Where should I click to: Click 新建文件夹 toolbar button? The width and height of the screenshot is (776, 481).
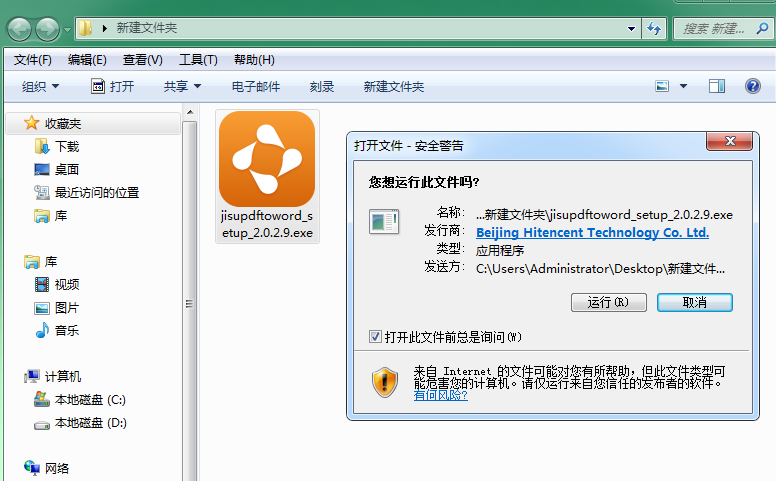393,87
